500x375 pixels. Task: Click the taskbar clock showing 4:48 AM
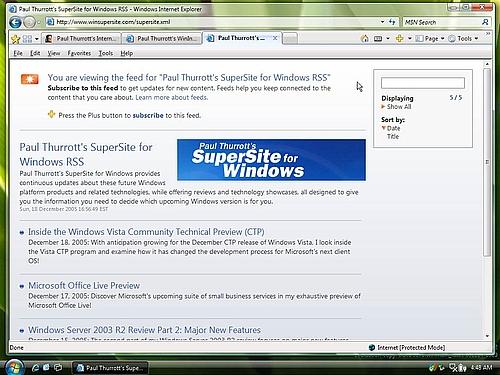481,367
